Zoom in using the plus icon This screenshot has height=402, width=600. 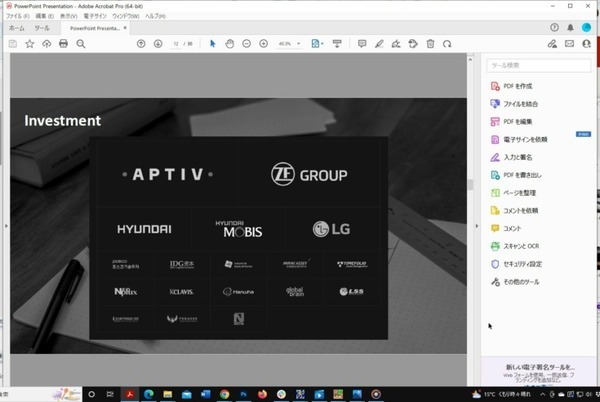263,44
